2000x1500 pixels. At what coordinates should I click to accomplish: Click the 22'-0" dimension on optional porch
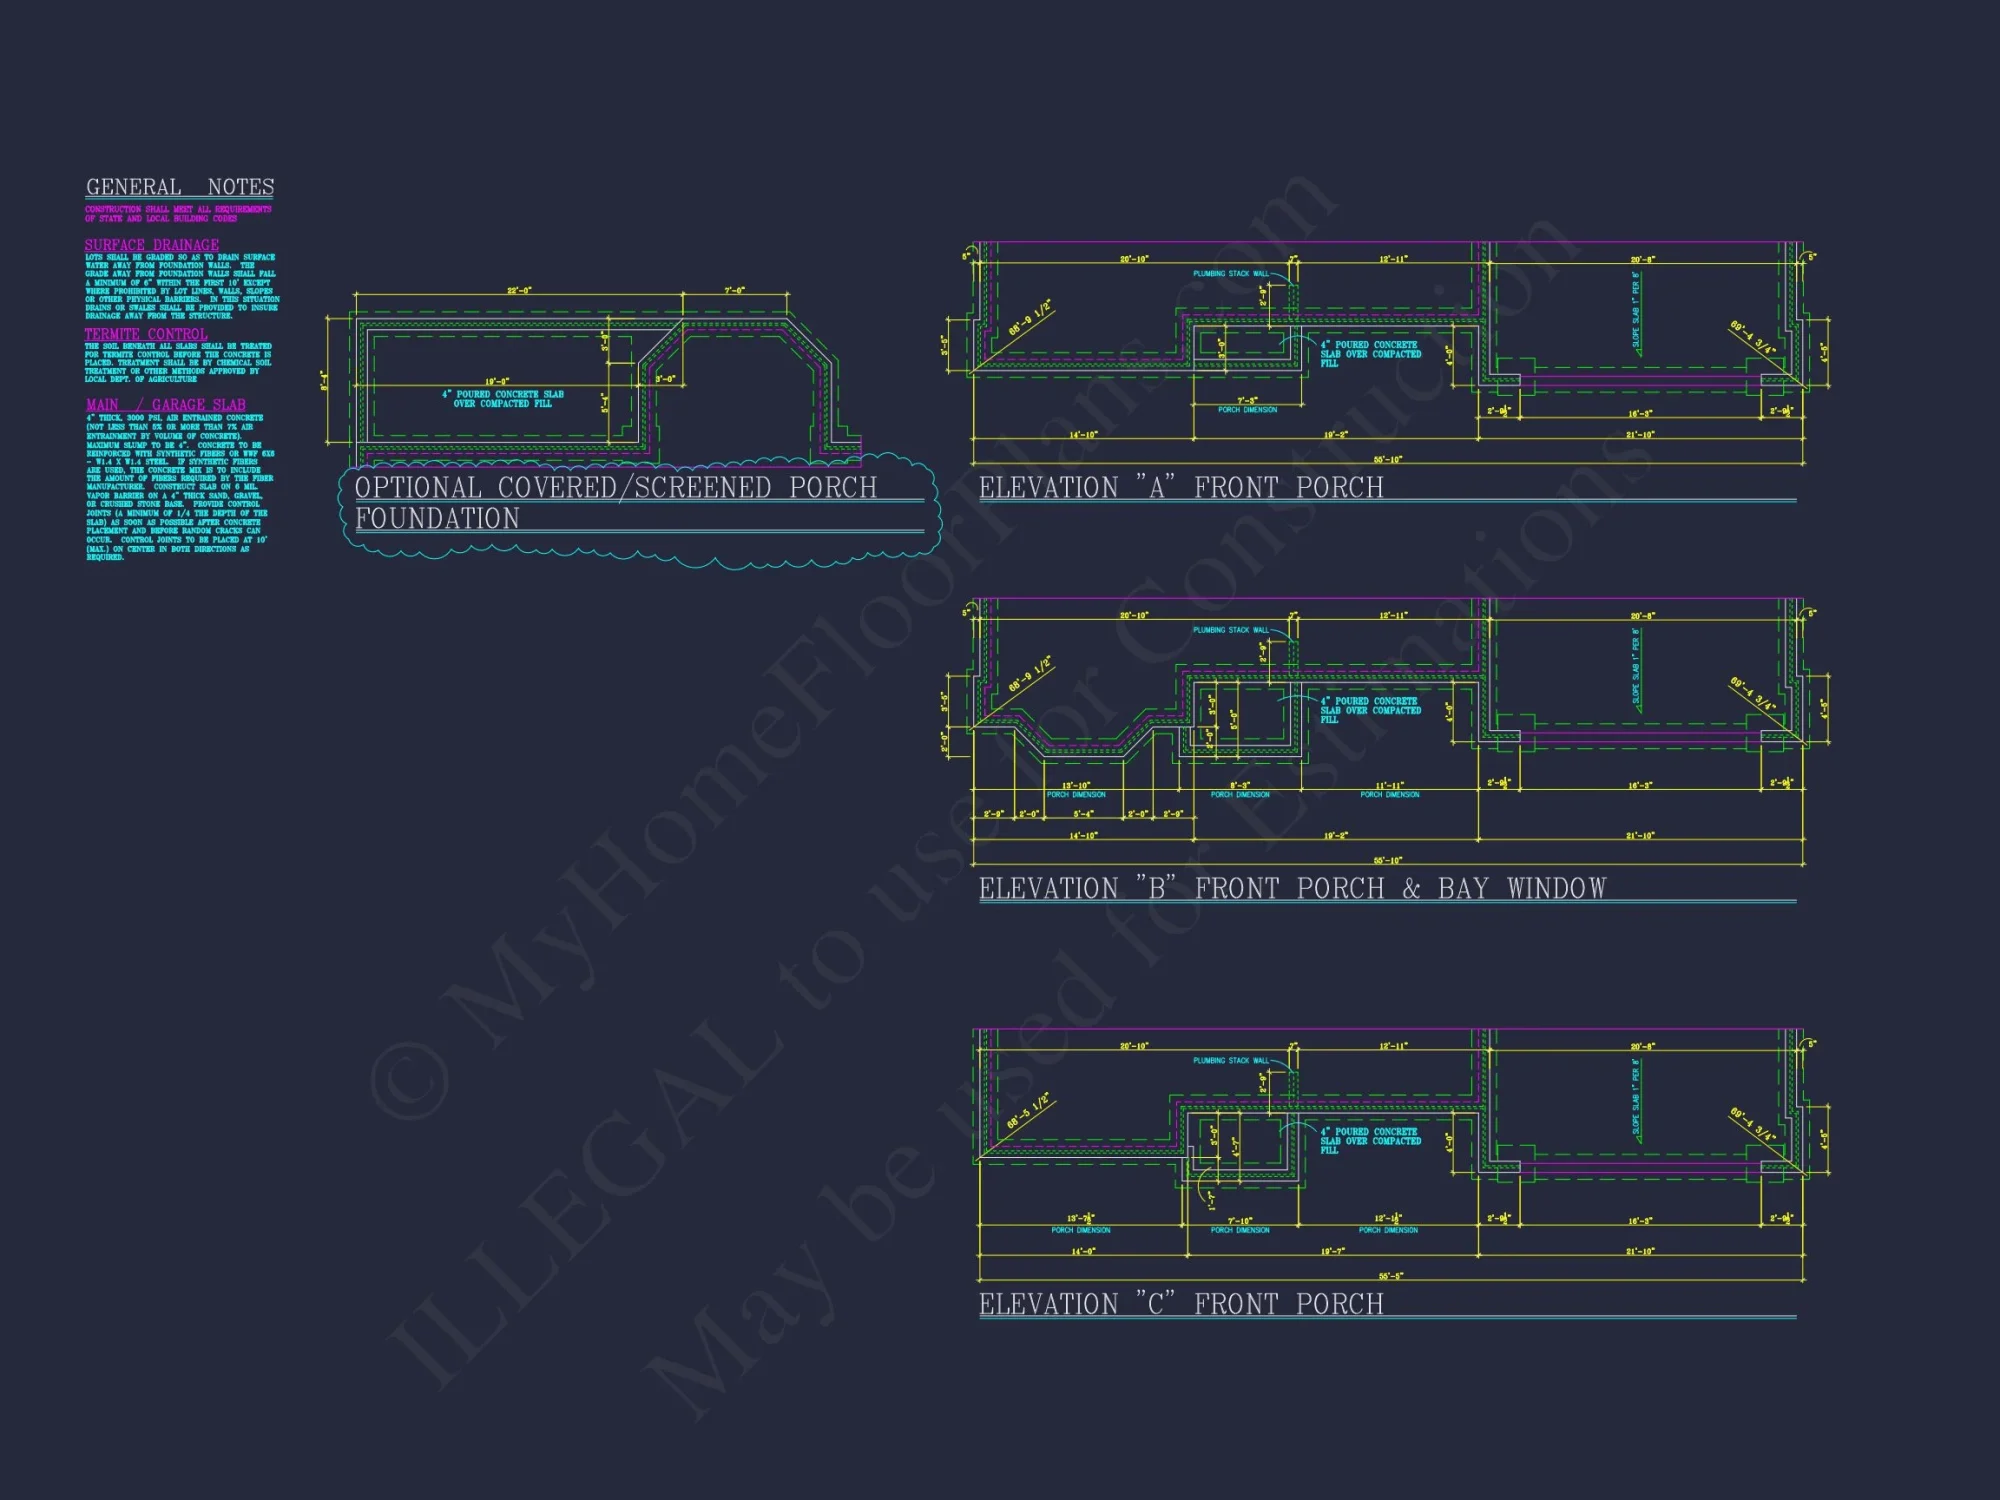tap(519, 291)
